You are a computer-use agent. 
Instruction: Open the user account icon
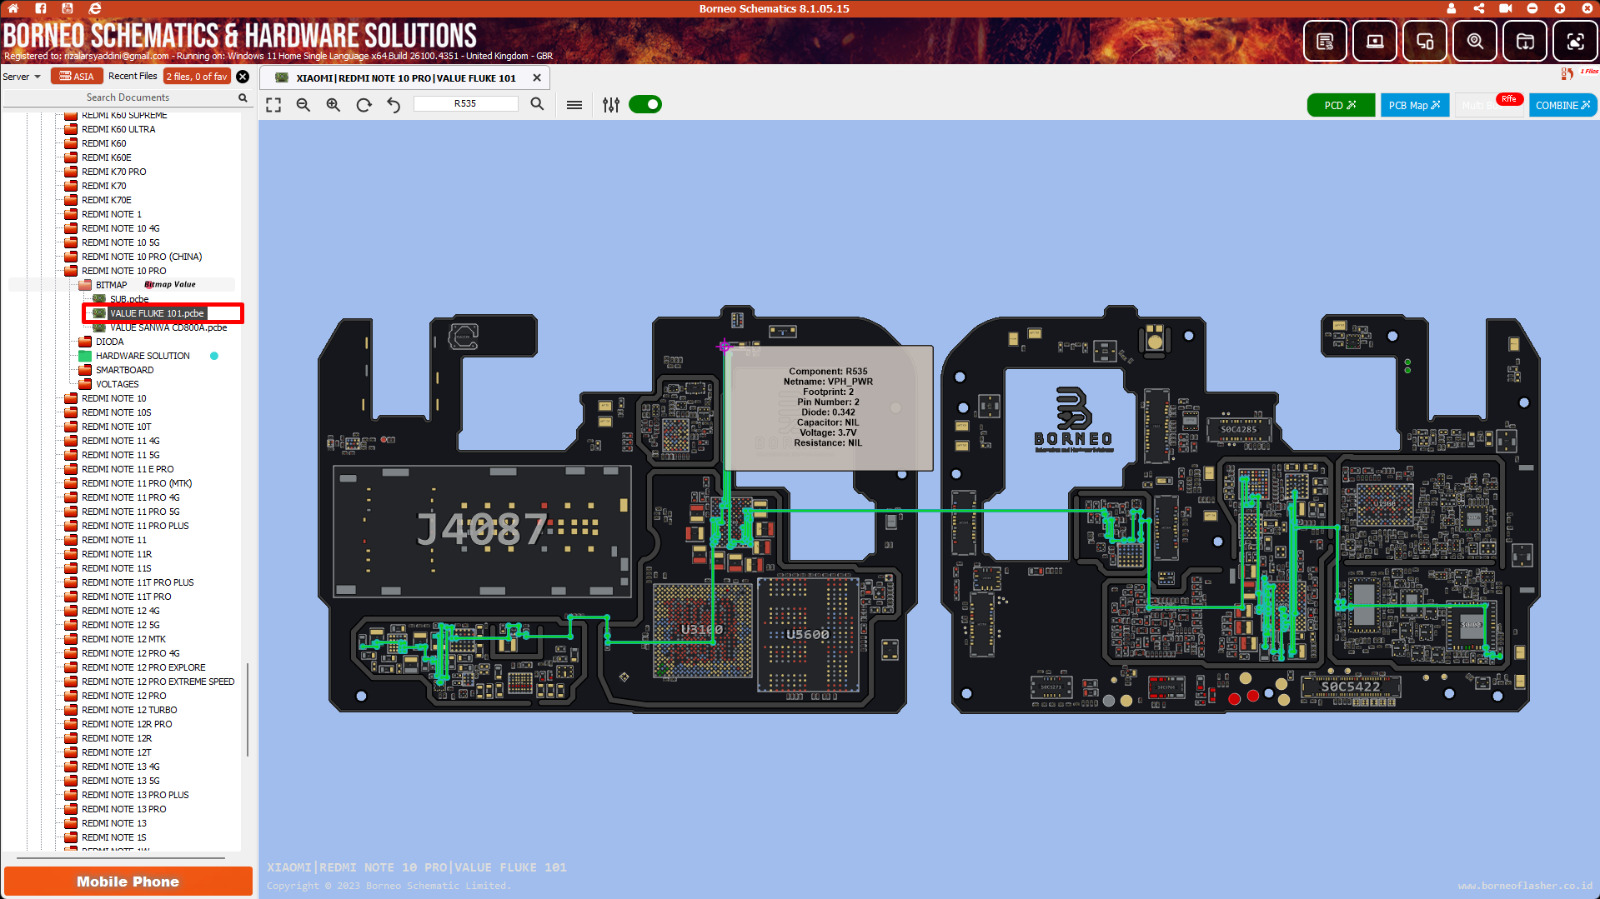(1451, 8)
